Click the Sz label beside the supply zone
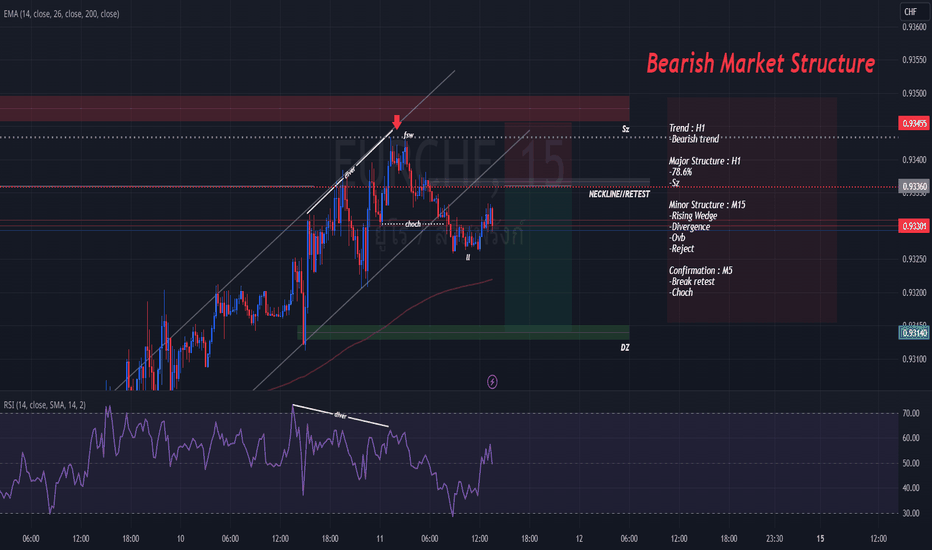The image size is (932, 550). [625, 129]
